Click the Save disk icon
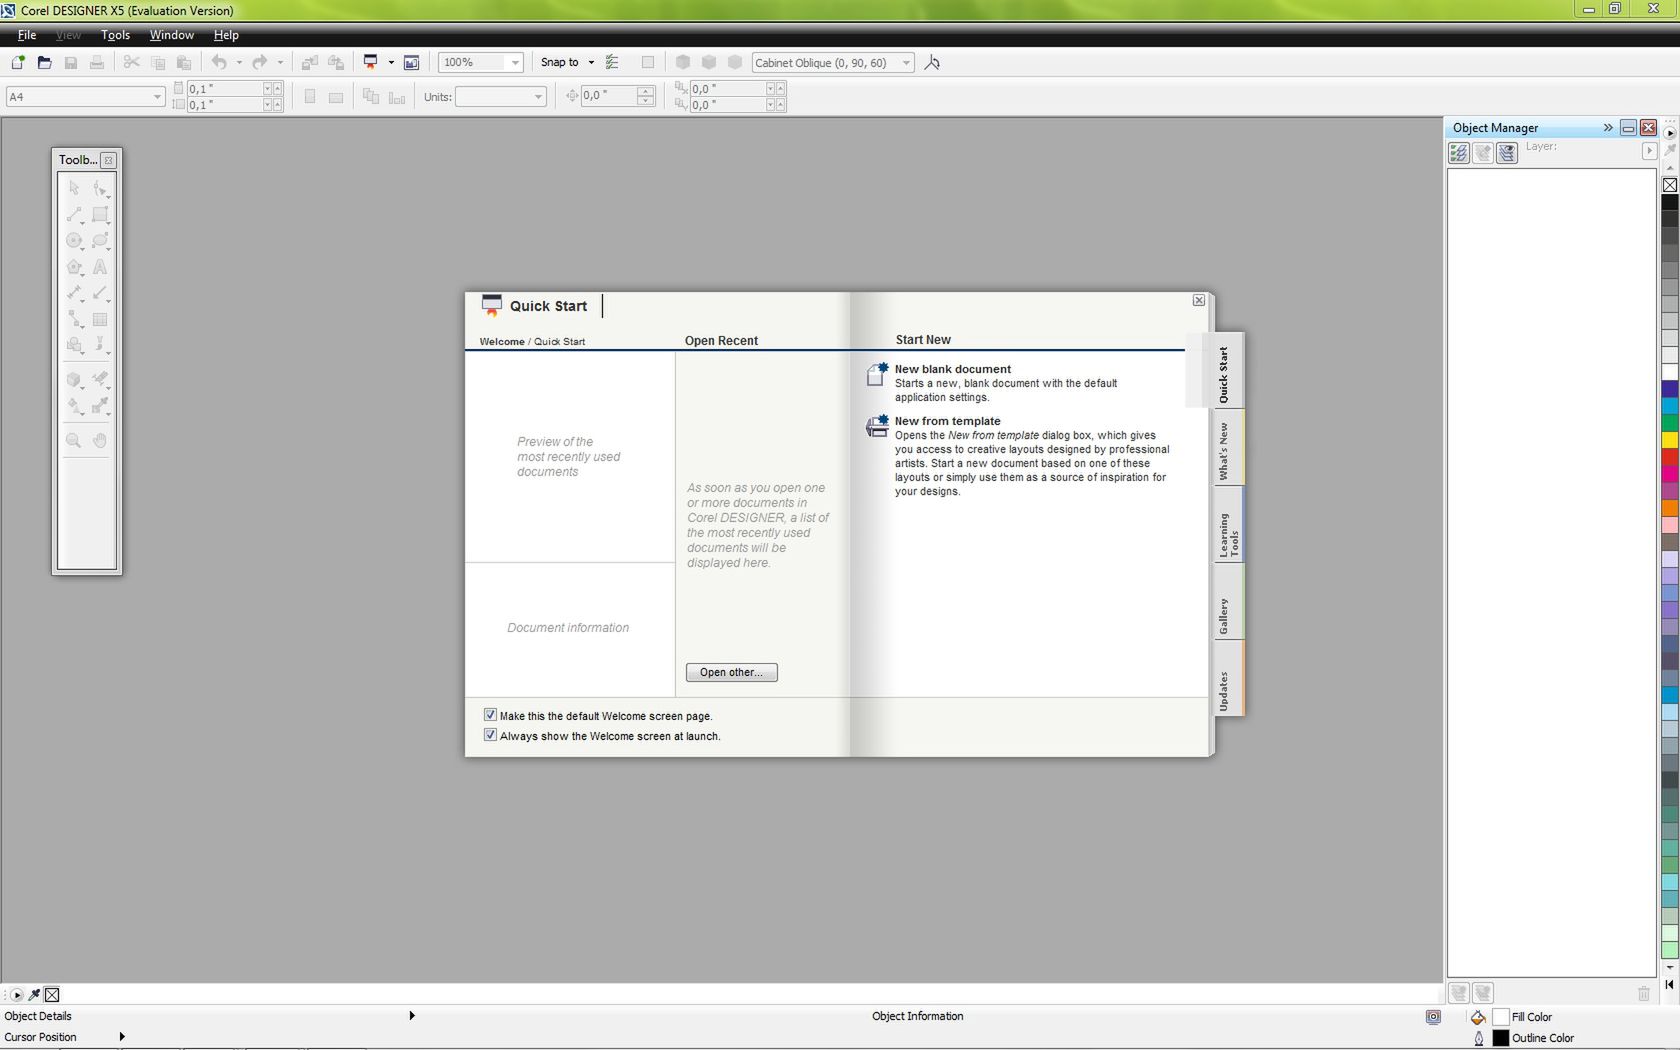 tap(70, 62)
